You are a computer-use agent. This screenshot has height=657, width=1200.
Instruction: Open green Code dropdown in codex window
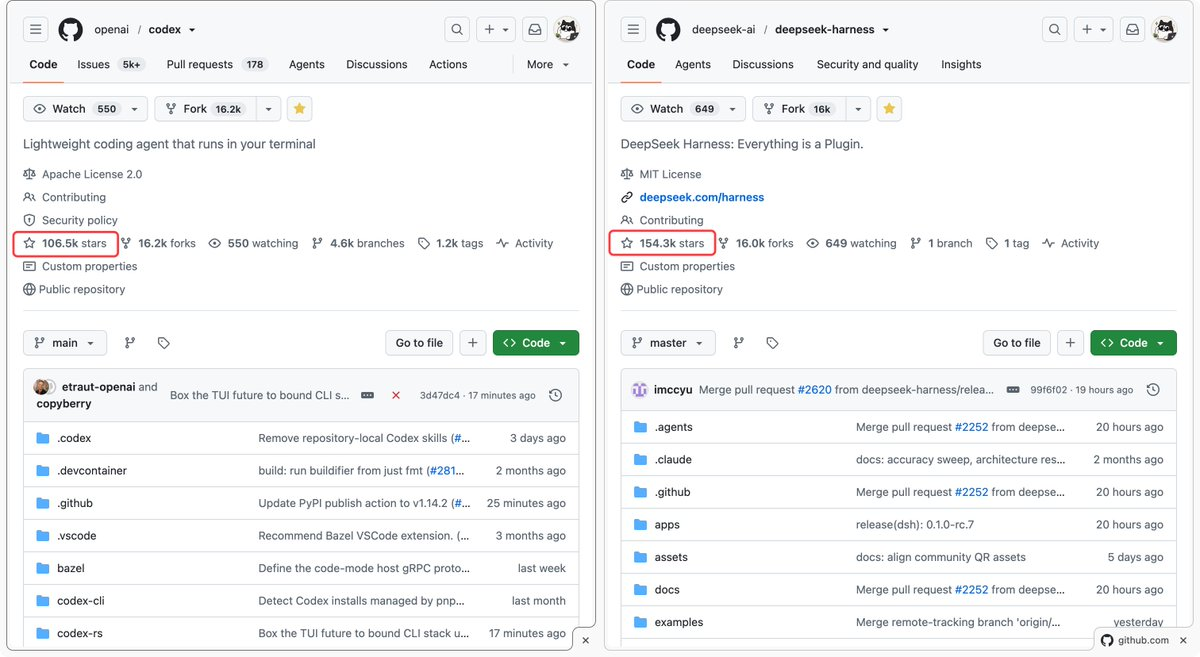[536, 343]
